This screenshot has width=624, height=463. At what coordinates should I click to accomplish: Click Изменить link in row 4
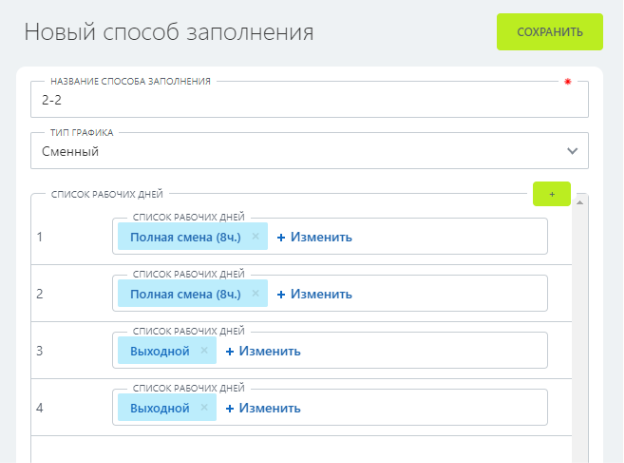(263, 408)
